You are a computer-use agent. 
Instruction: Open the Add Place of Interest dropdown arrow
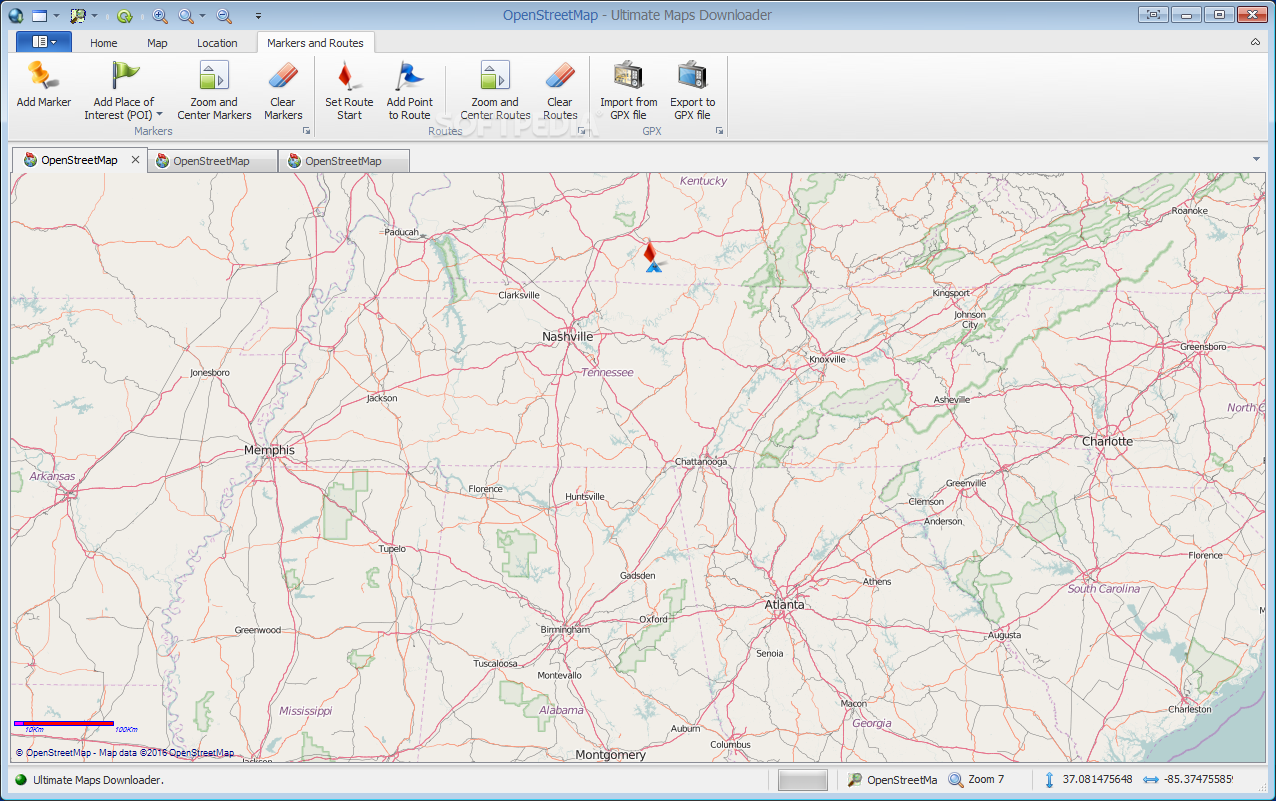click(159, 115)
